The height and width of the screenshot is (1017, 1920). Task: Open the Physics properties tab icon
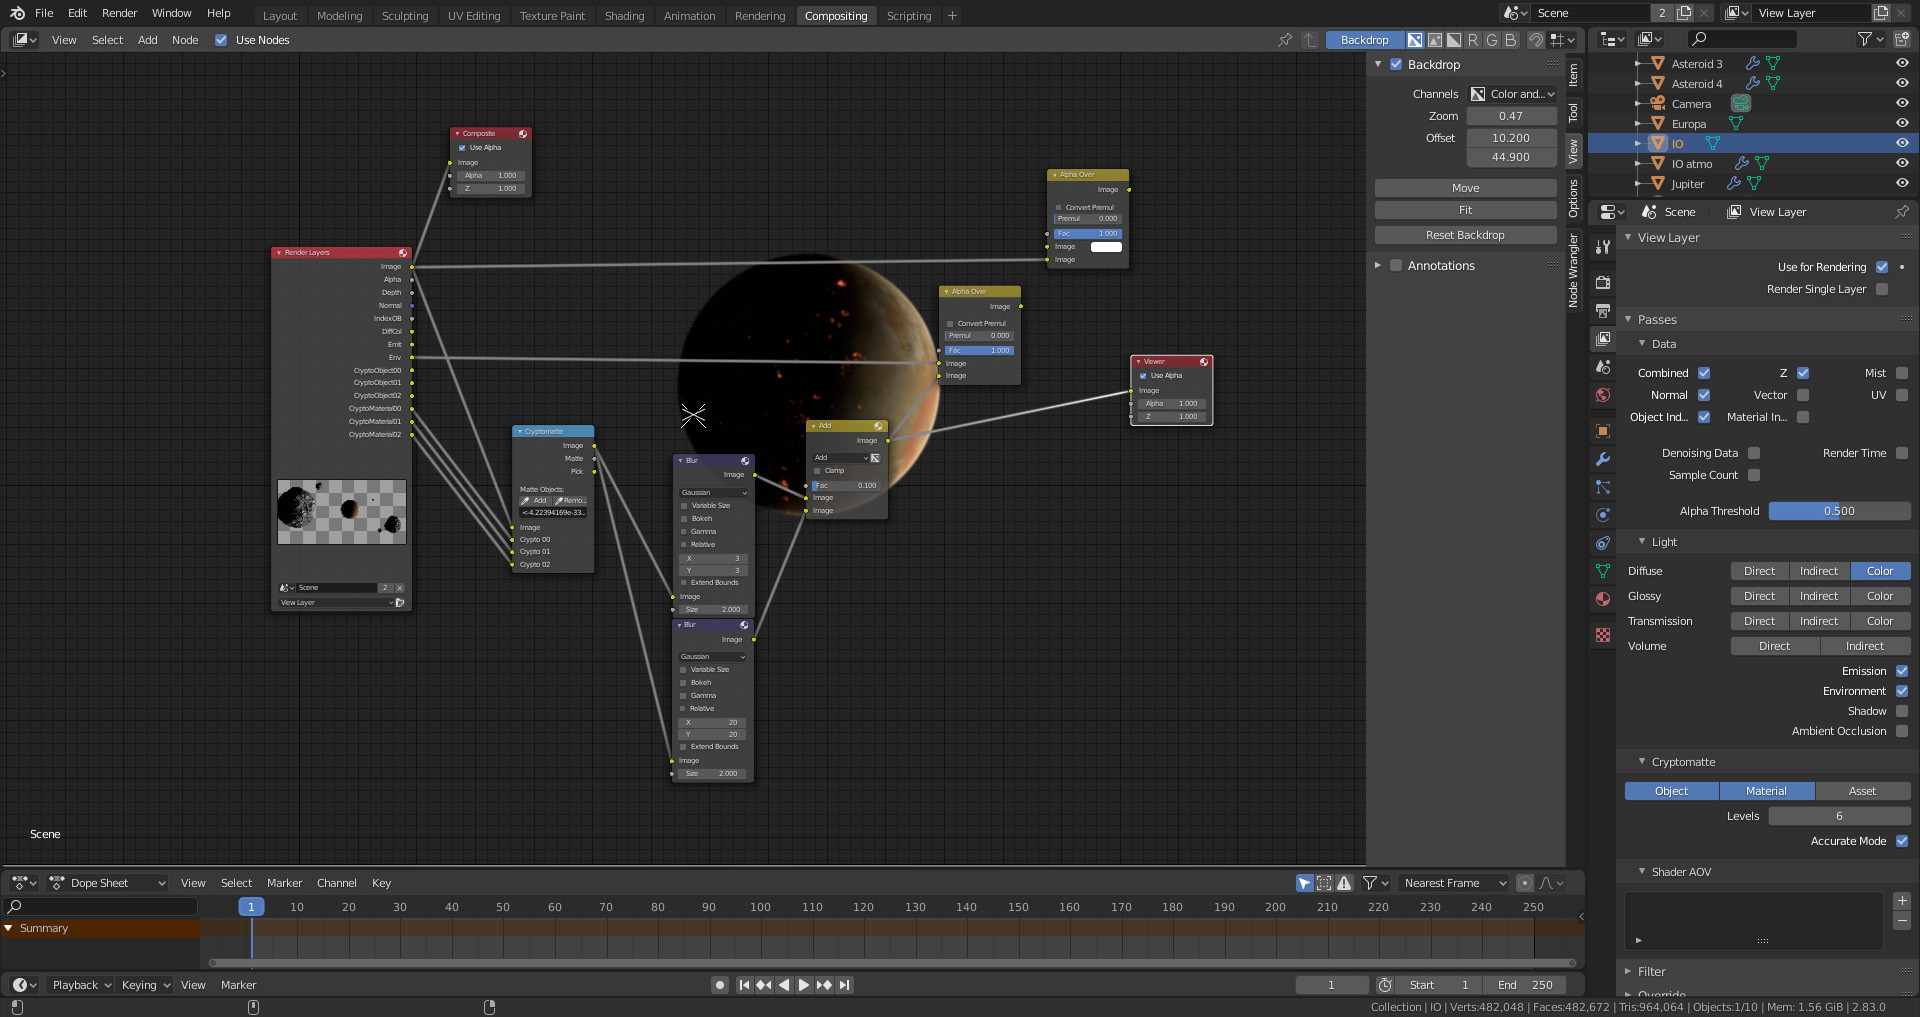(1603, 515)
